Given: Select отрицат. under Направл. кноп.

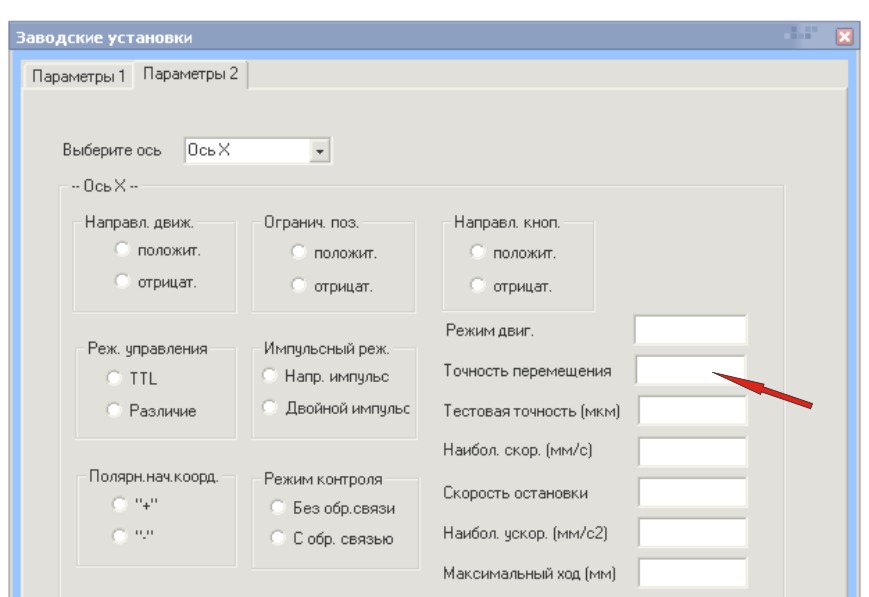Looking at the screenshot, I should (477, 286).
